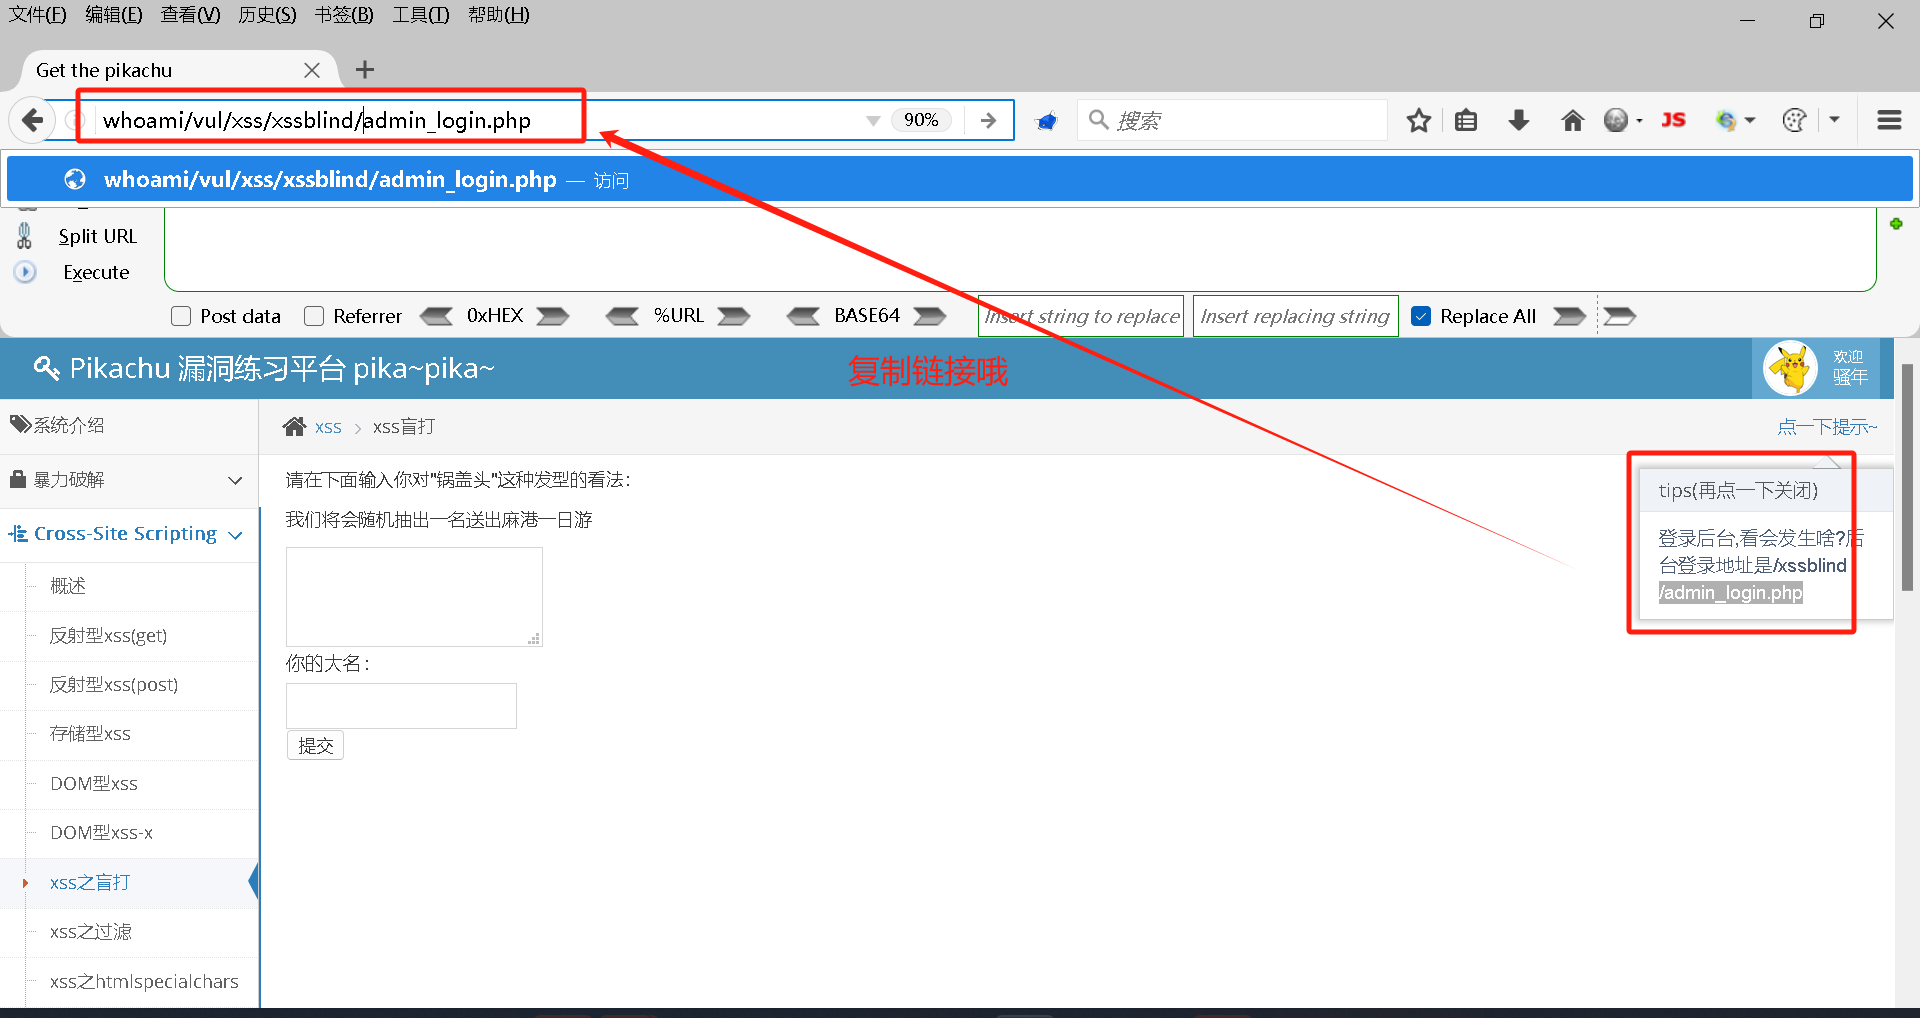Open DOM型xss-x page
The width and height of the screenshot is (1920, 1018).
101,832
